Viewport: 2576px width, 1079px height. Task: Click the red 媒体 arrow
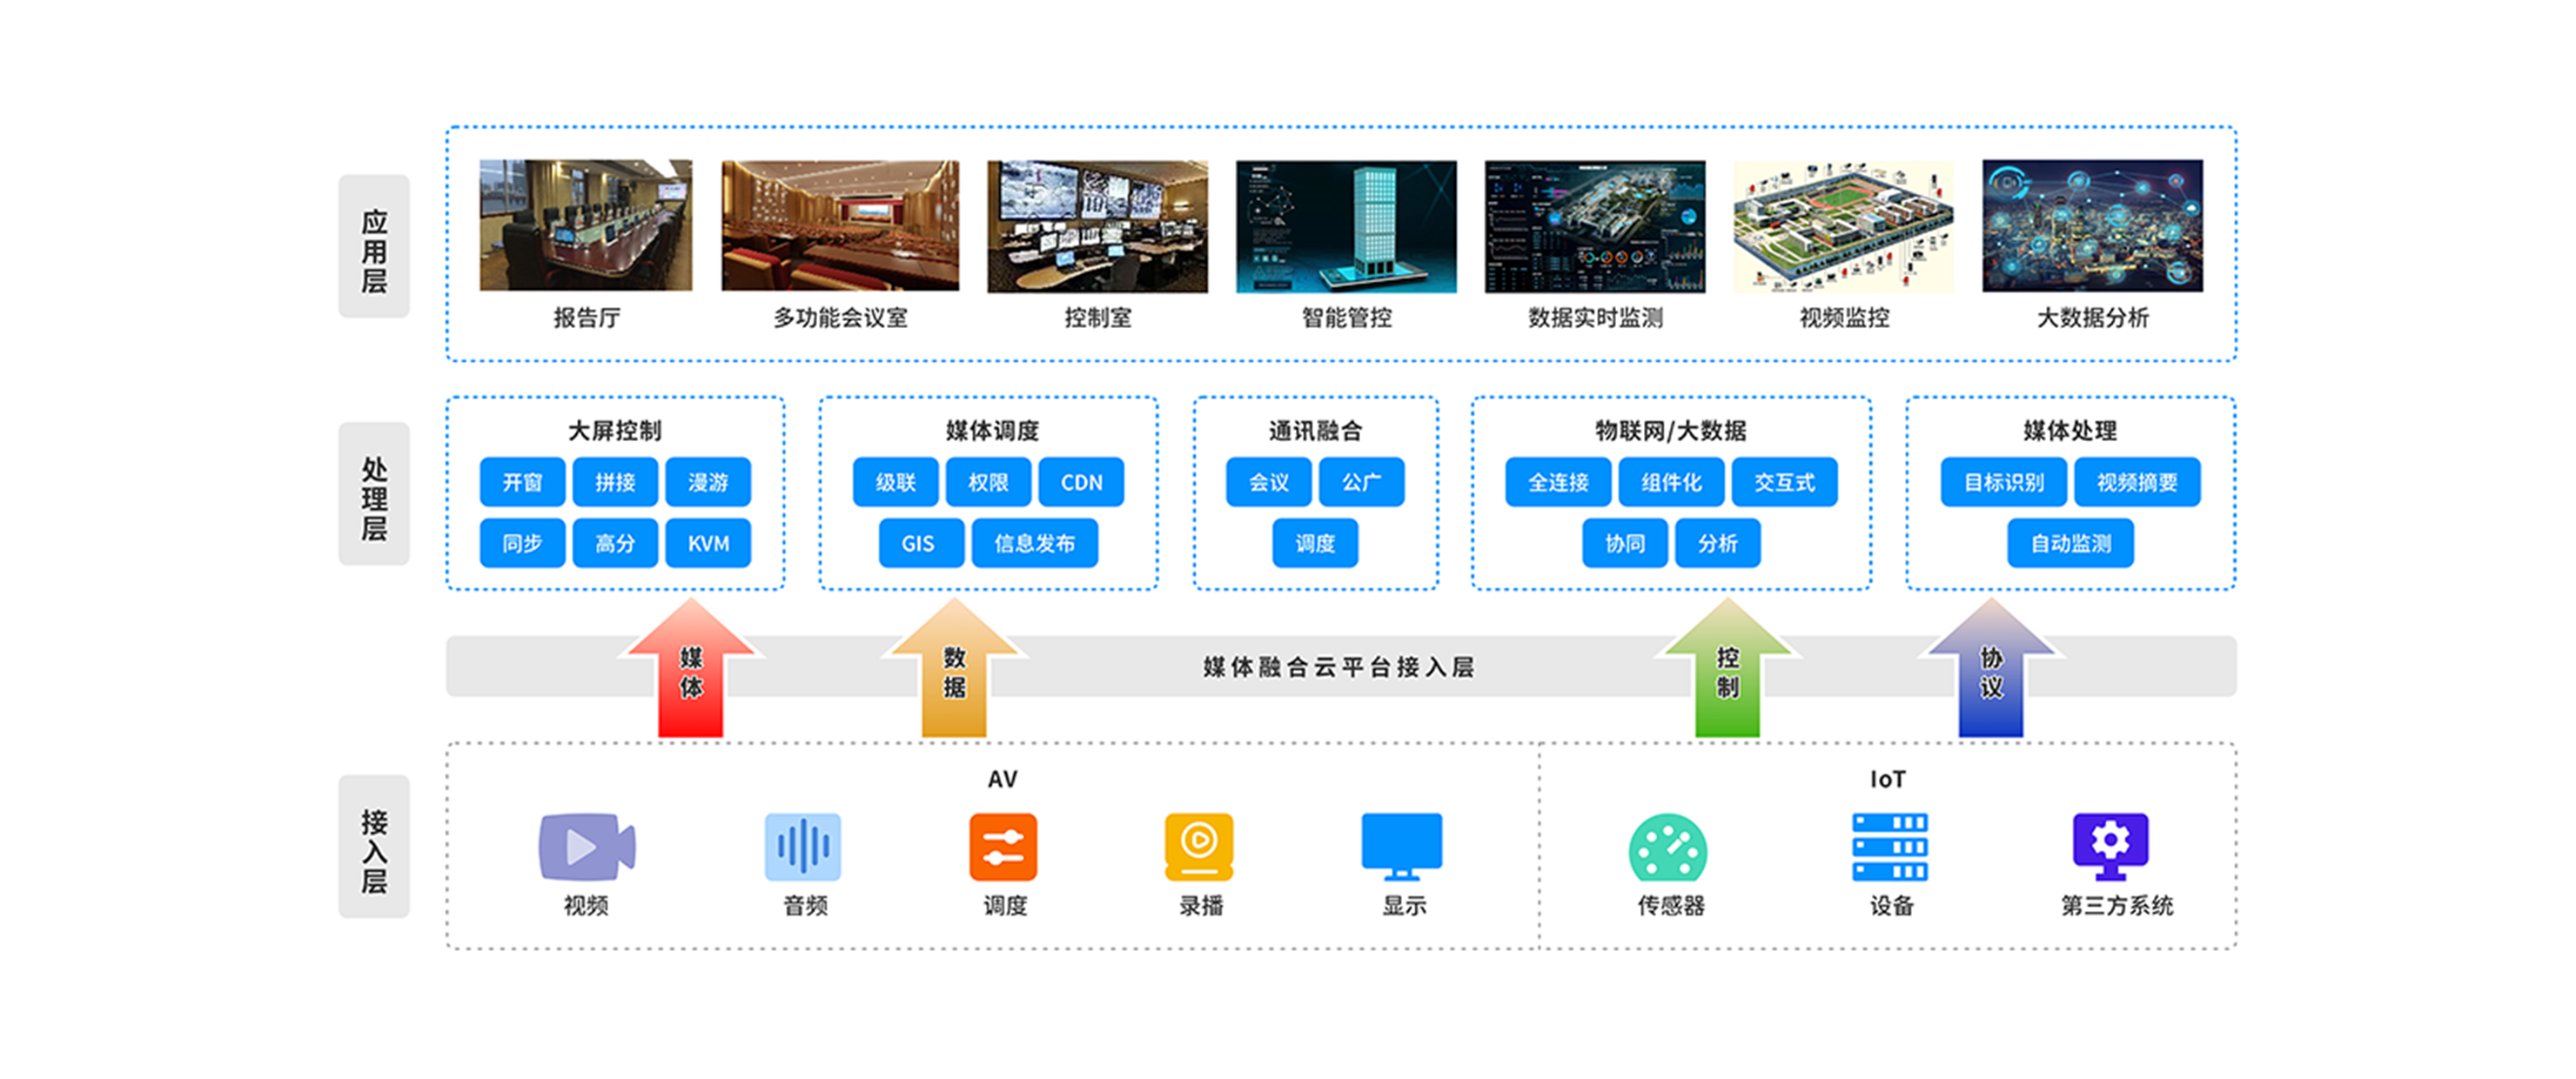coord(691,668)
